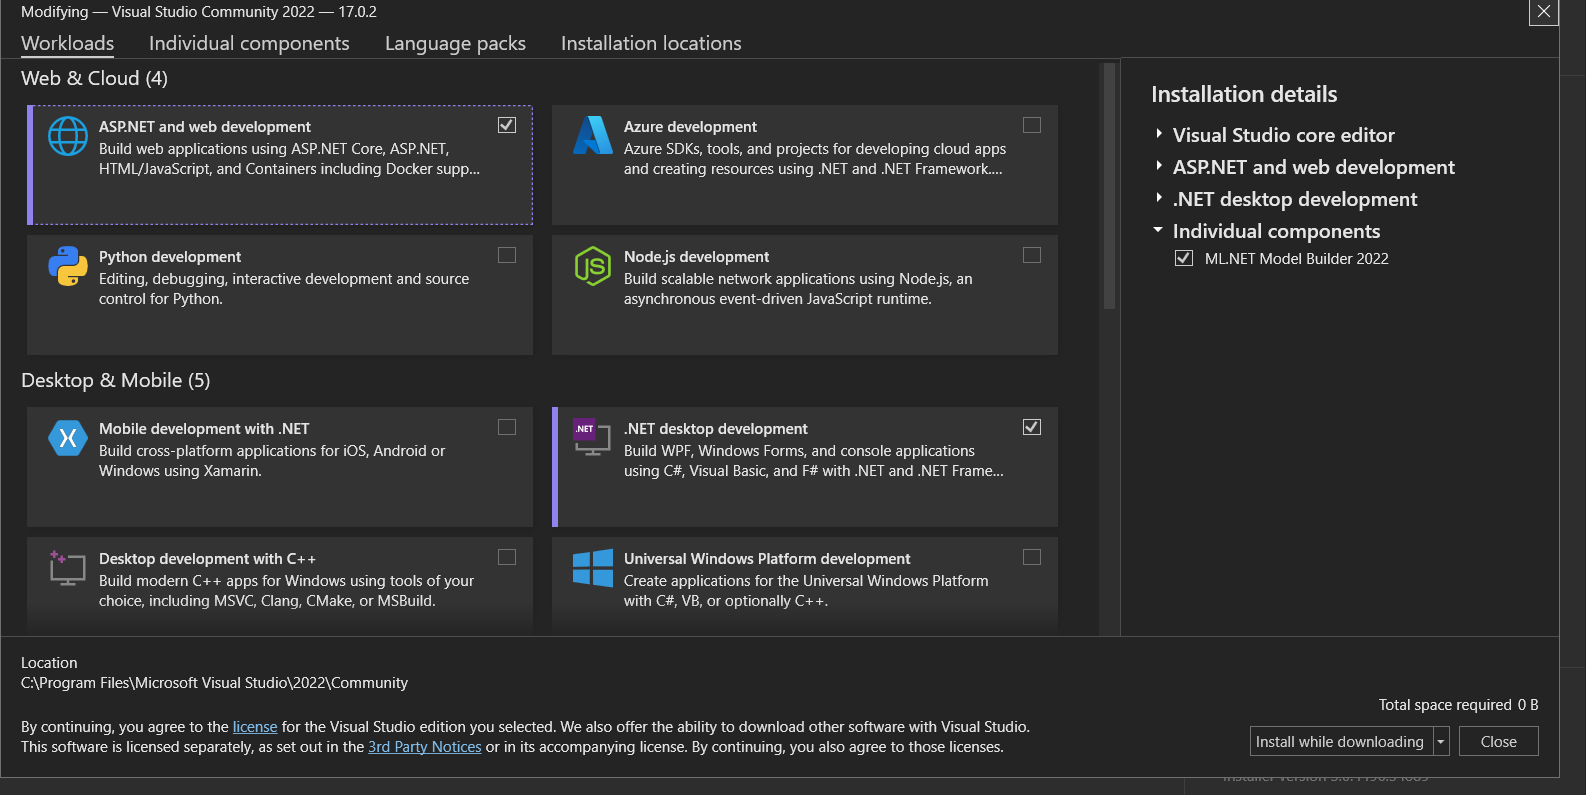Image resolution: width=1586 pixels, height=795 pixels.
Task: Click the Python development logo icon
Action: click(68, 266)
